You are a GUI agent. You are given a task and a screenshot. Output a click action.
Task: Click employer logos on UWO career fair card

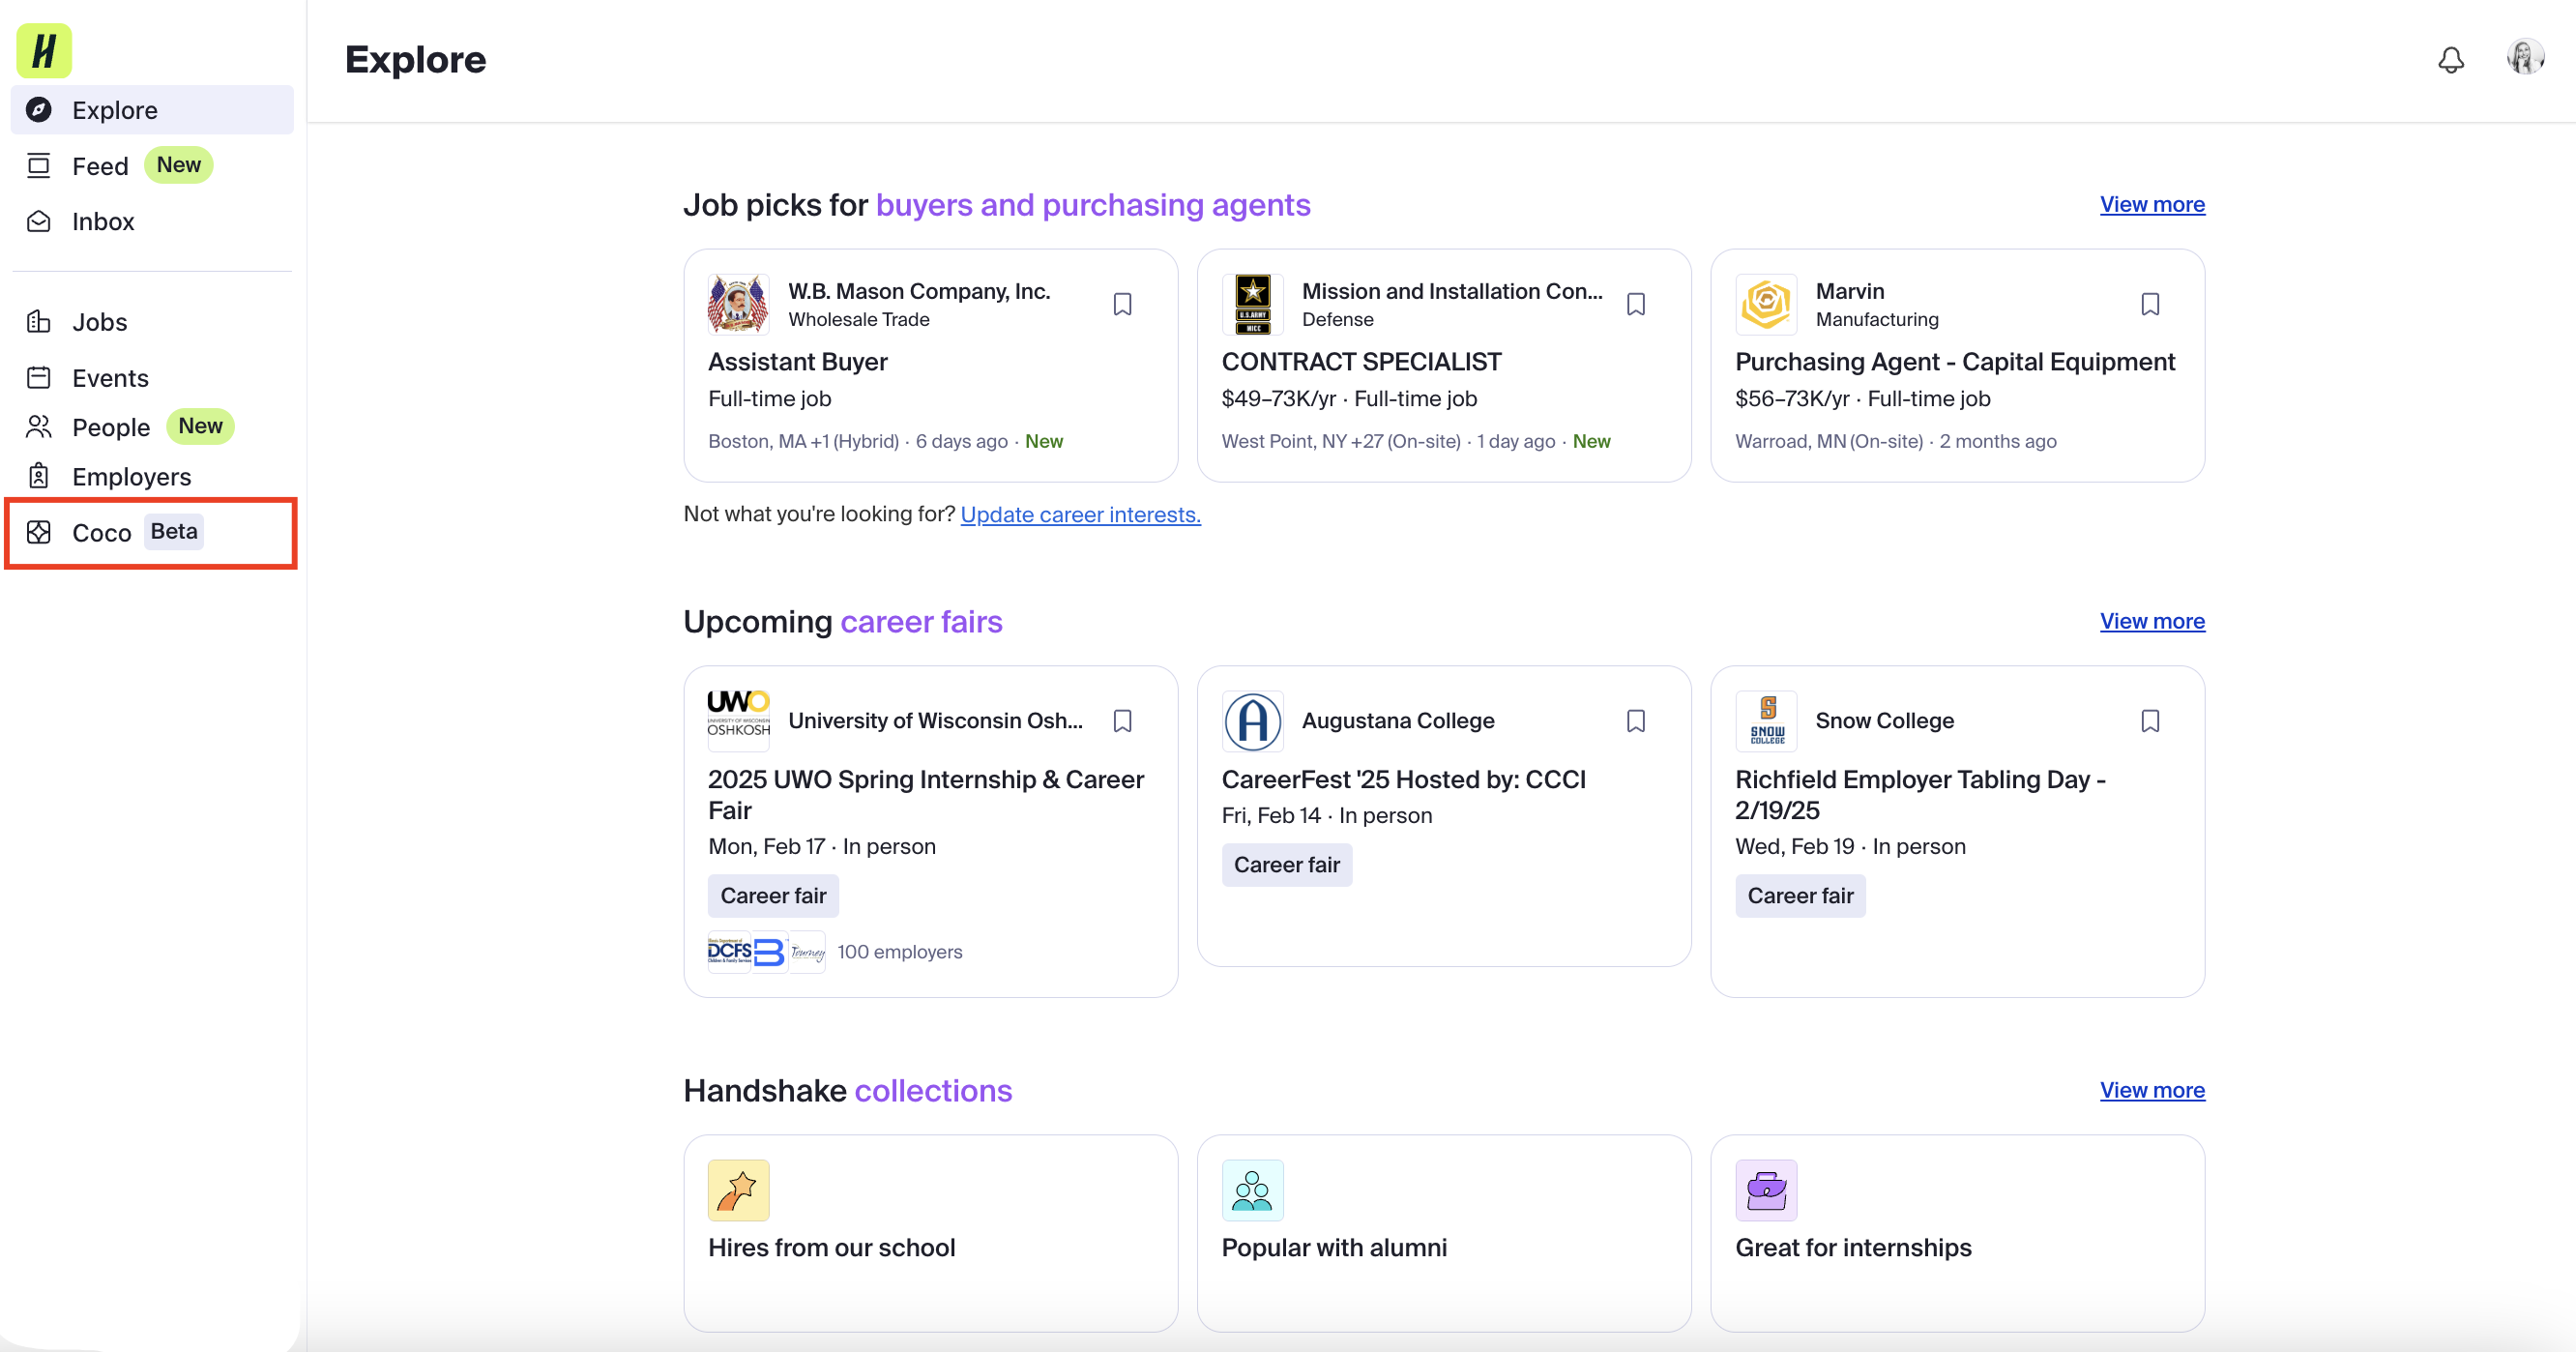[767, 952]
